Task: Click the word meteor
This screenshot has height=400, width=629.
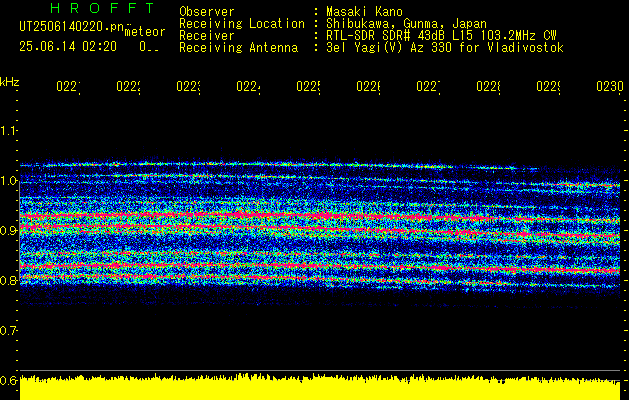Action: click(145, 32)
